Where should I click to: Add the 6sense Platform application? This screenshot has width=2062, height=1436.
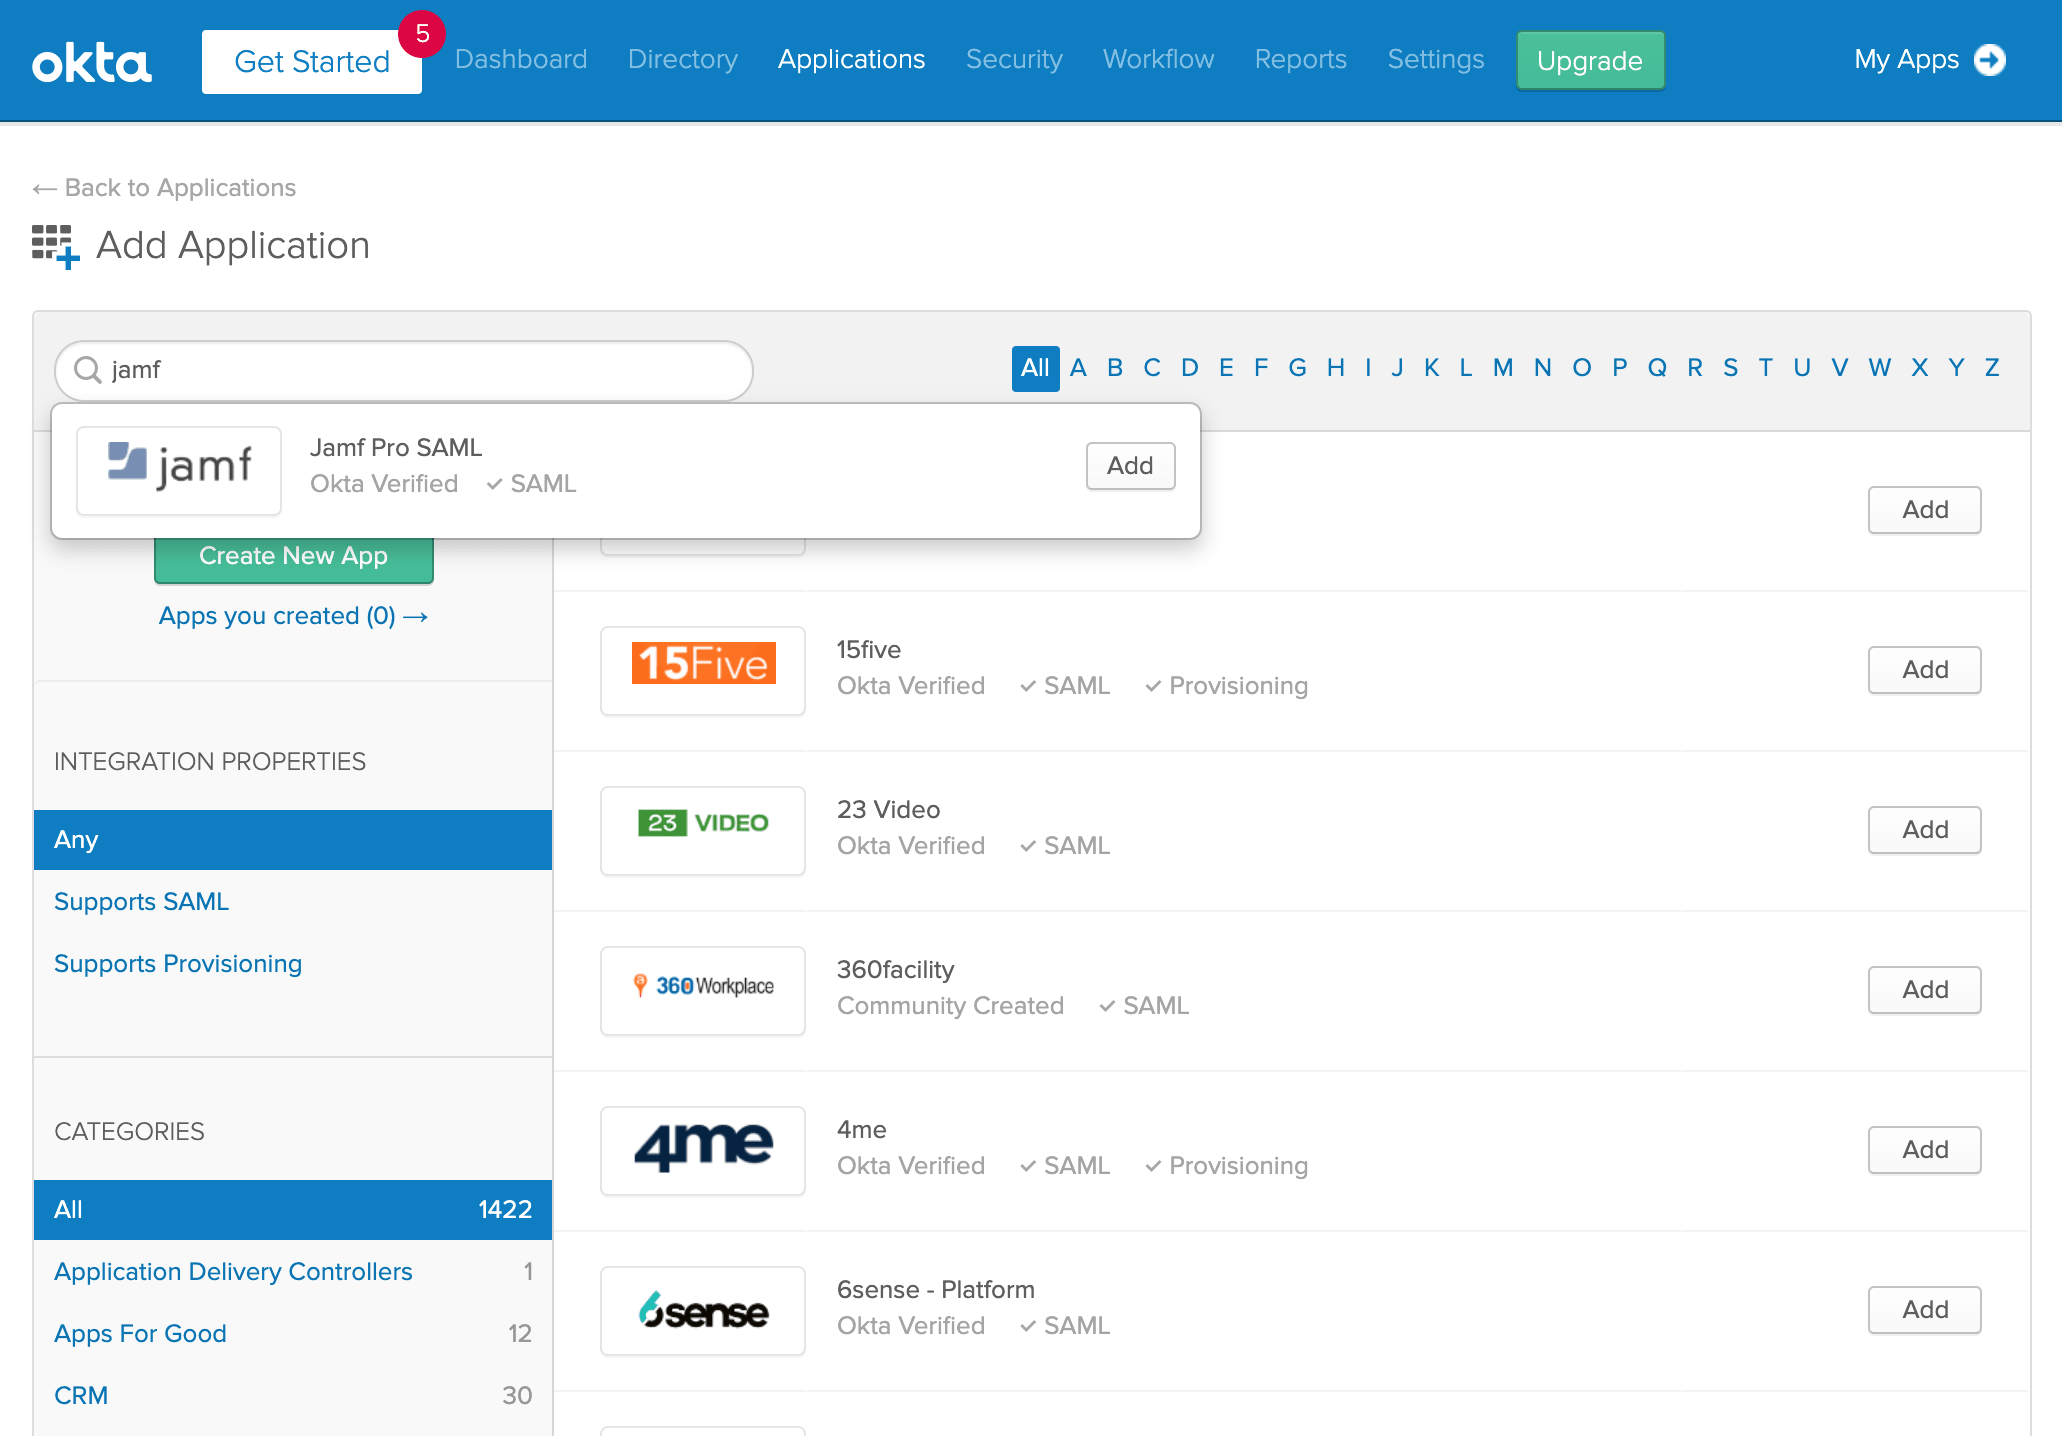(1925, 1310)
